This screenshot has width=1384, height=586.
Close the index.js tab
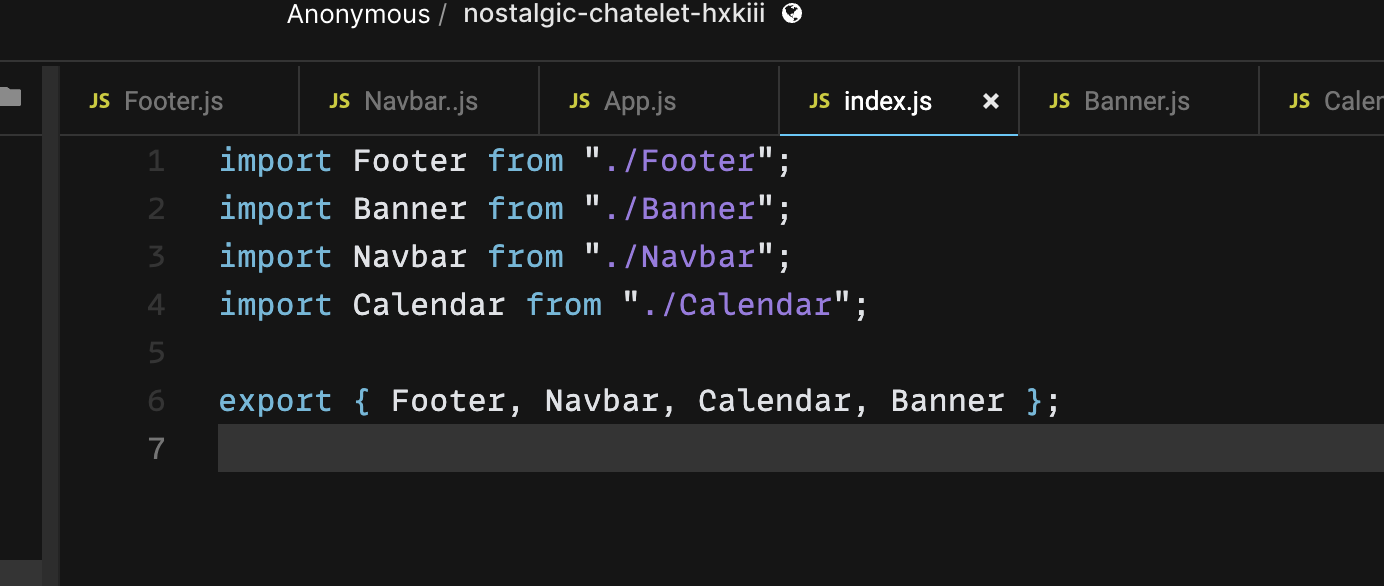pyautogui.click(x=989, y=100)
